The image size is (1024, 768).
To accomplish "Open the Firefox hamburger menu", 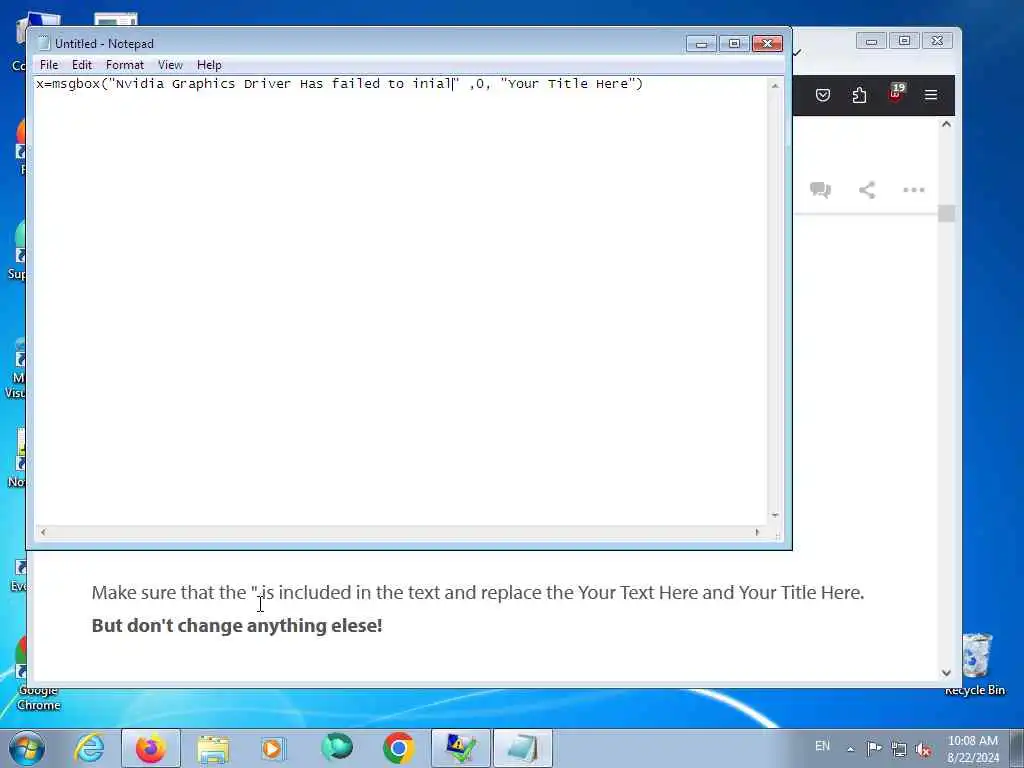I will click(931, 95).
